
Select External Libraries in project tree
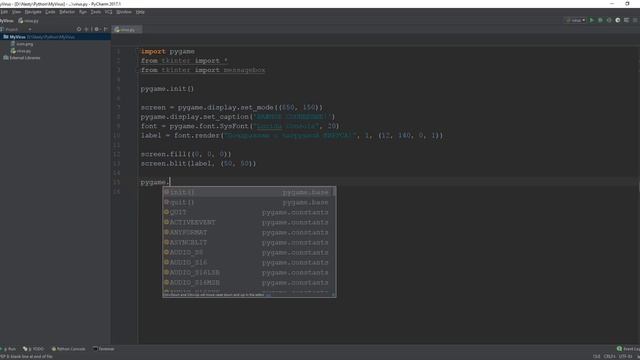(22, 58)
